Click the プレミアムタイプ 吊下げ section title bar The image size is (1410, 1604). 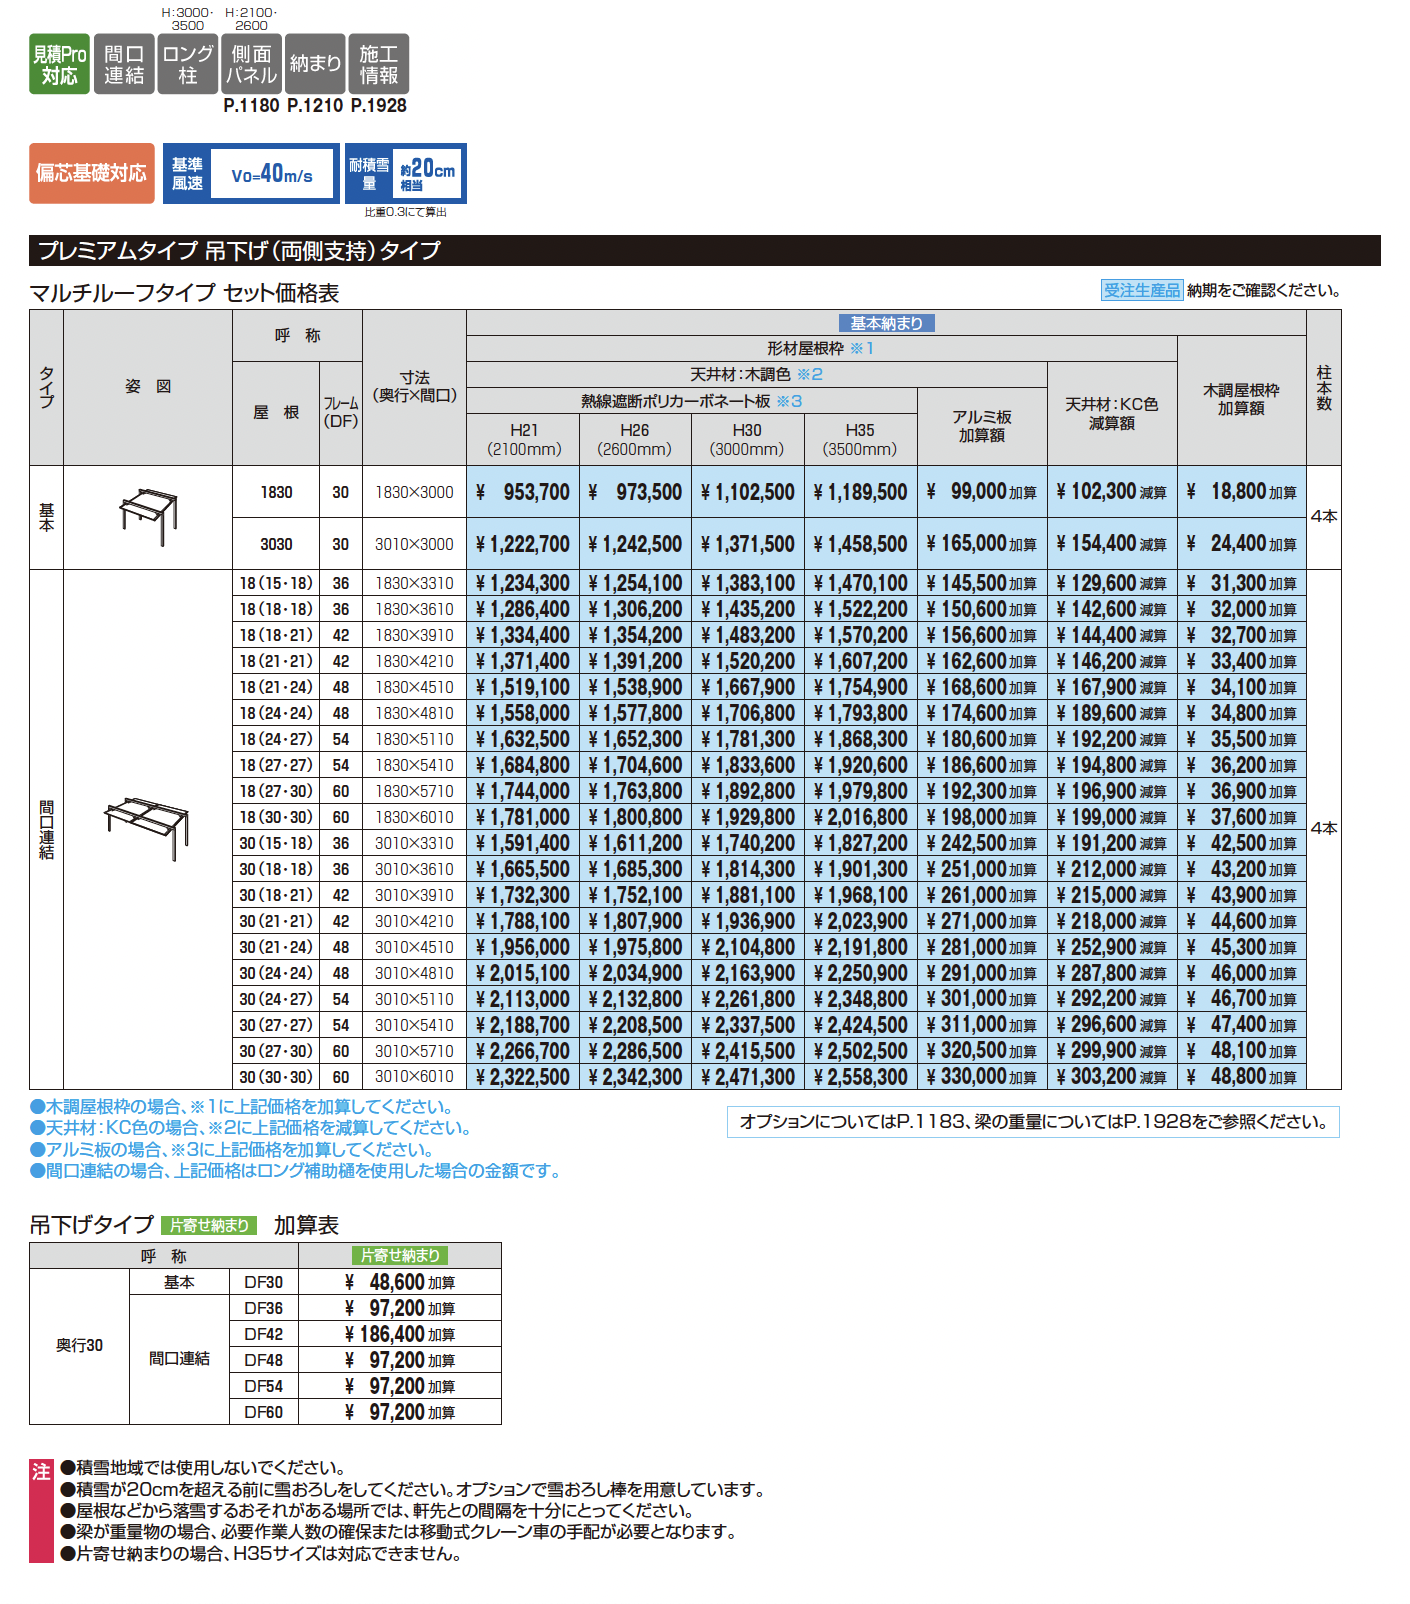tap(705, 250)
